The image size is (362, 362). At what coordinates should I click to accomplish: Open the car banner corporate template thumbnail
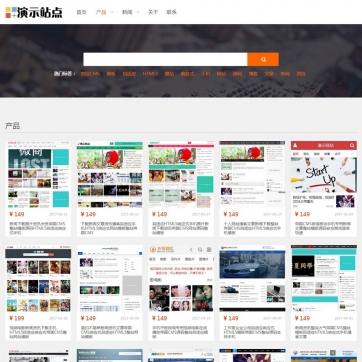tap(252, 279)
